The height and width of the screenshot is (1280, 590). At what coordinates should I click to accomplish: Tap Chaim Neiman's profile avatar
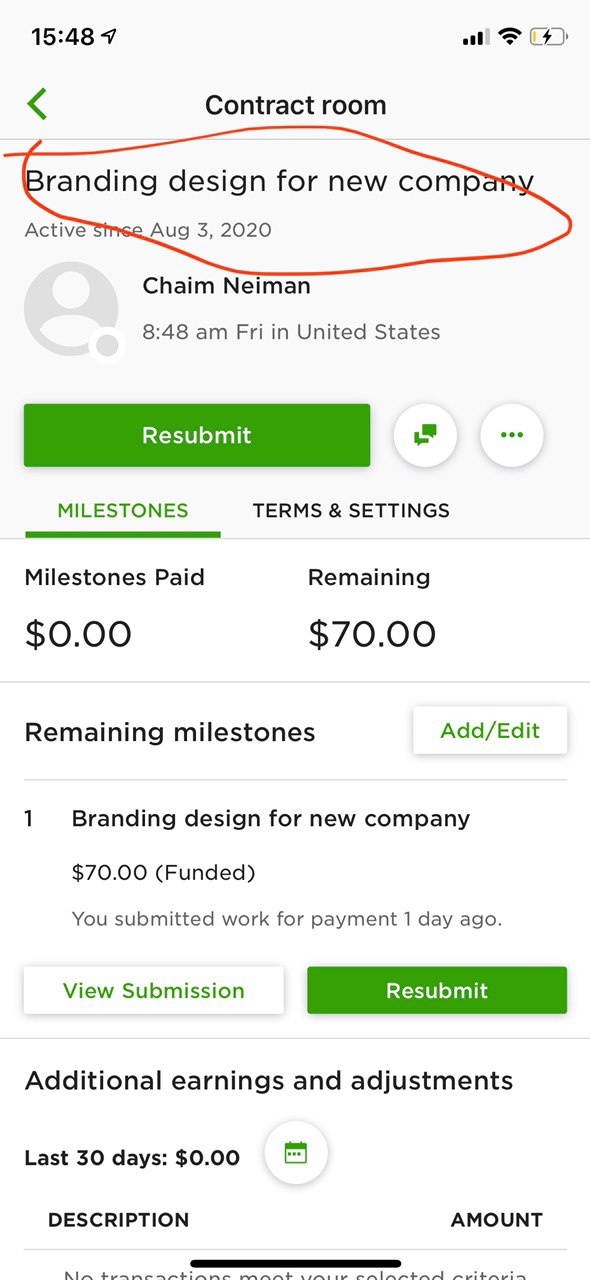(x=72, y=310)
